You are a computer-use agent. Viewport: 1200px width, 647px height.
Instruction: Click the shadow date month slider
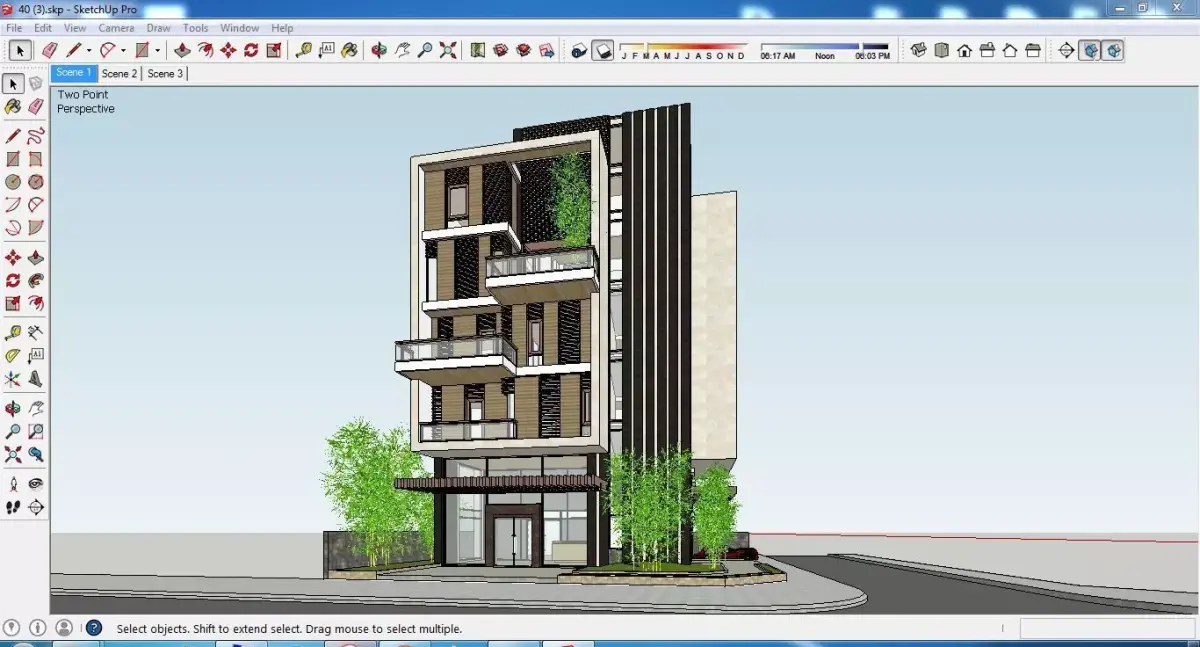pos(683,46)
